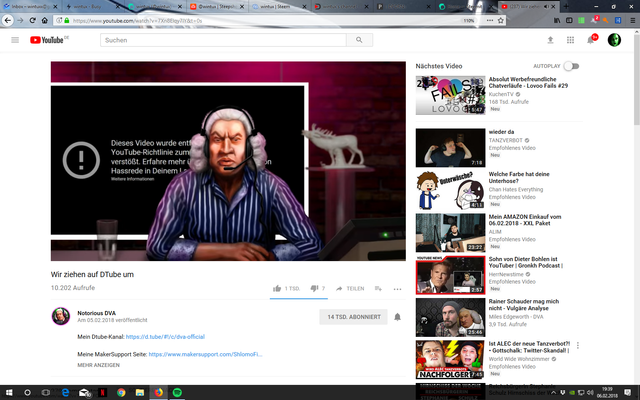Viewport: 640px width, 400px height.
Task: Click the video player area
Action: coord(228,161)
